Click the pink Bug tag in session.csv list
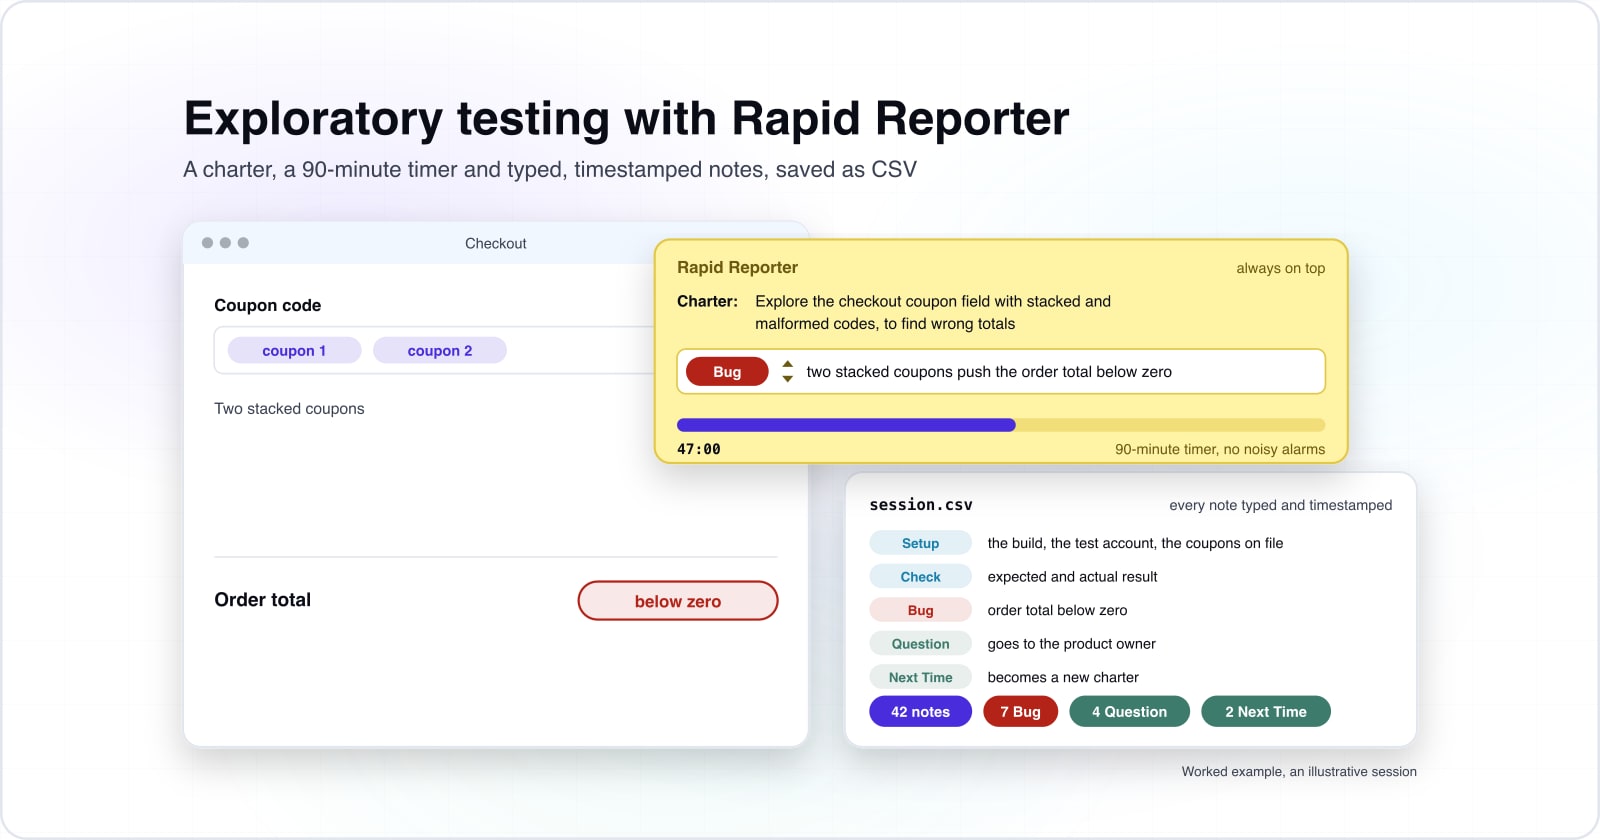The image size is (1600, 840). click(x=920, y=610)
